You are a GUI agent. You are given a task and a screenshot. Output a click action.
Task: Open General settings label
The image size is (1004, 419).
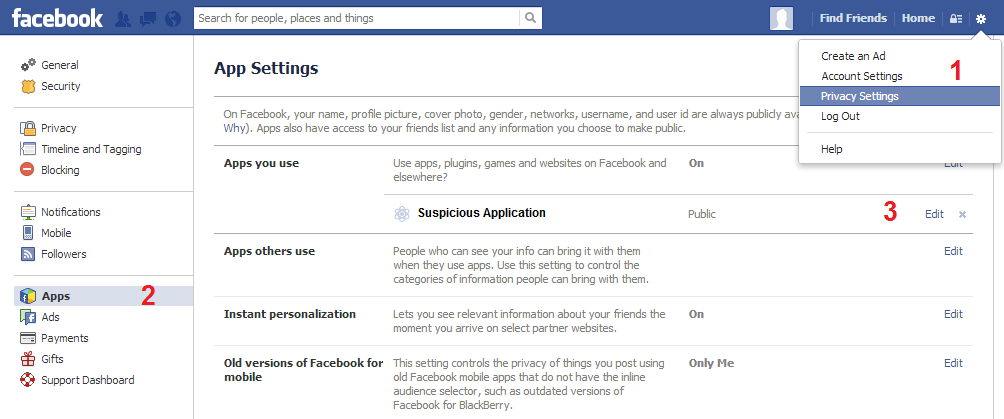point(60,65)
